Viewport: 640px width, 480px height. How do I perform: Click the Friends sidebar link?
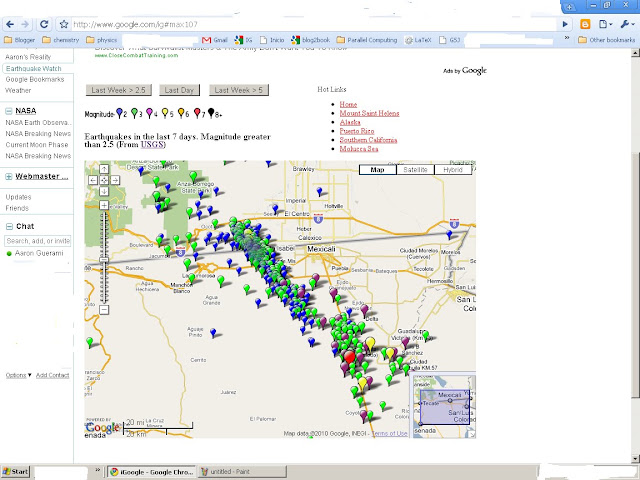[x=17, y=208]
